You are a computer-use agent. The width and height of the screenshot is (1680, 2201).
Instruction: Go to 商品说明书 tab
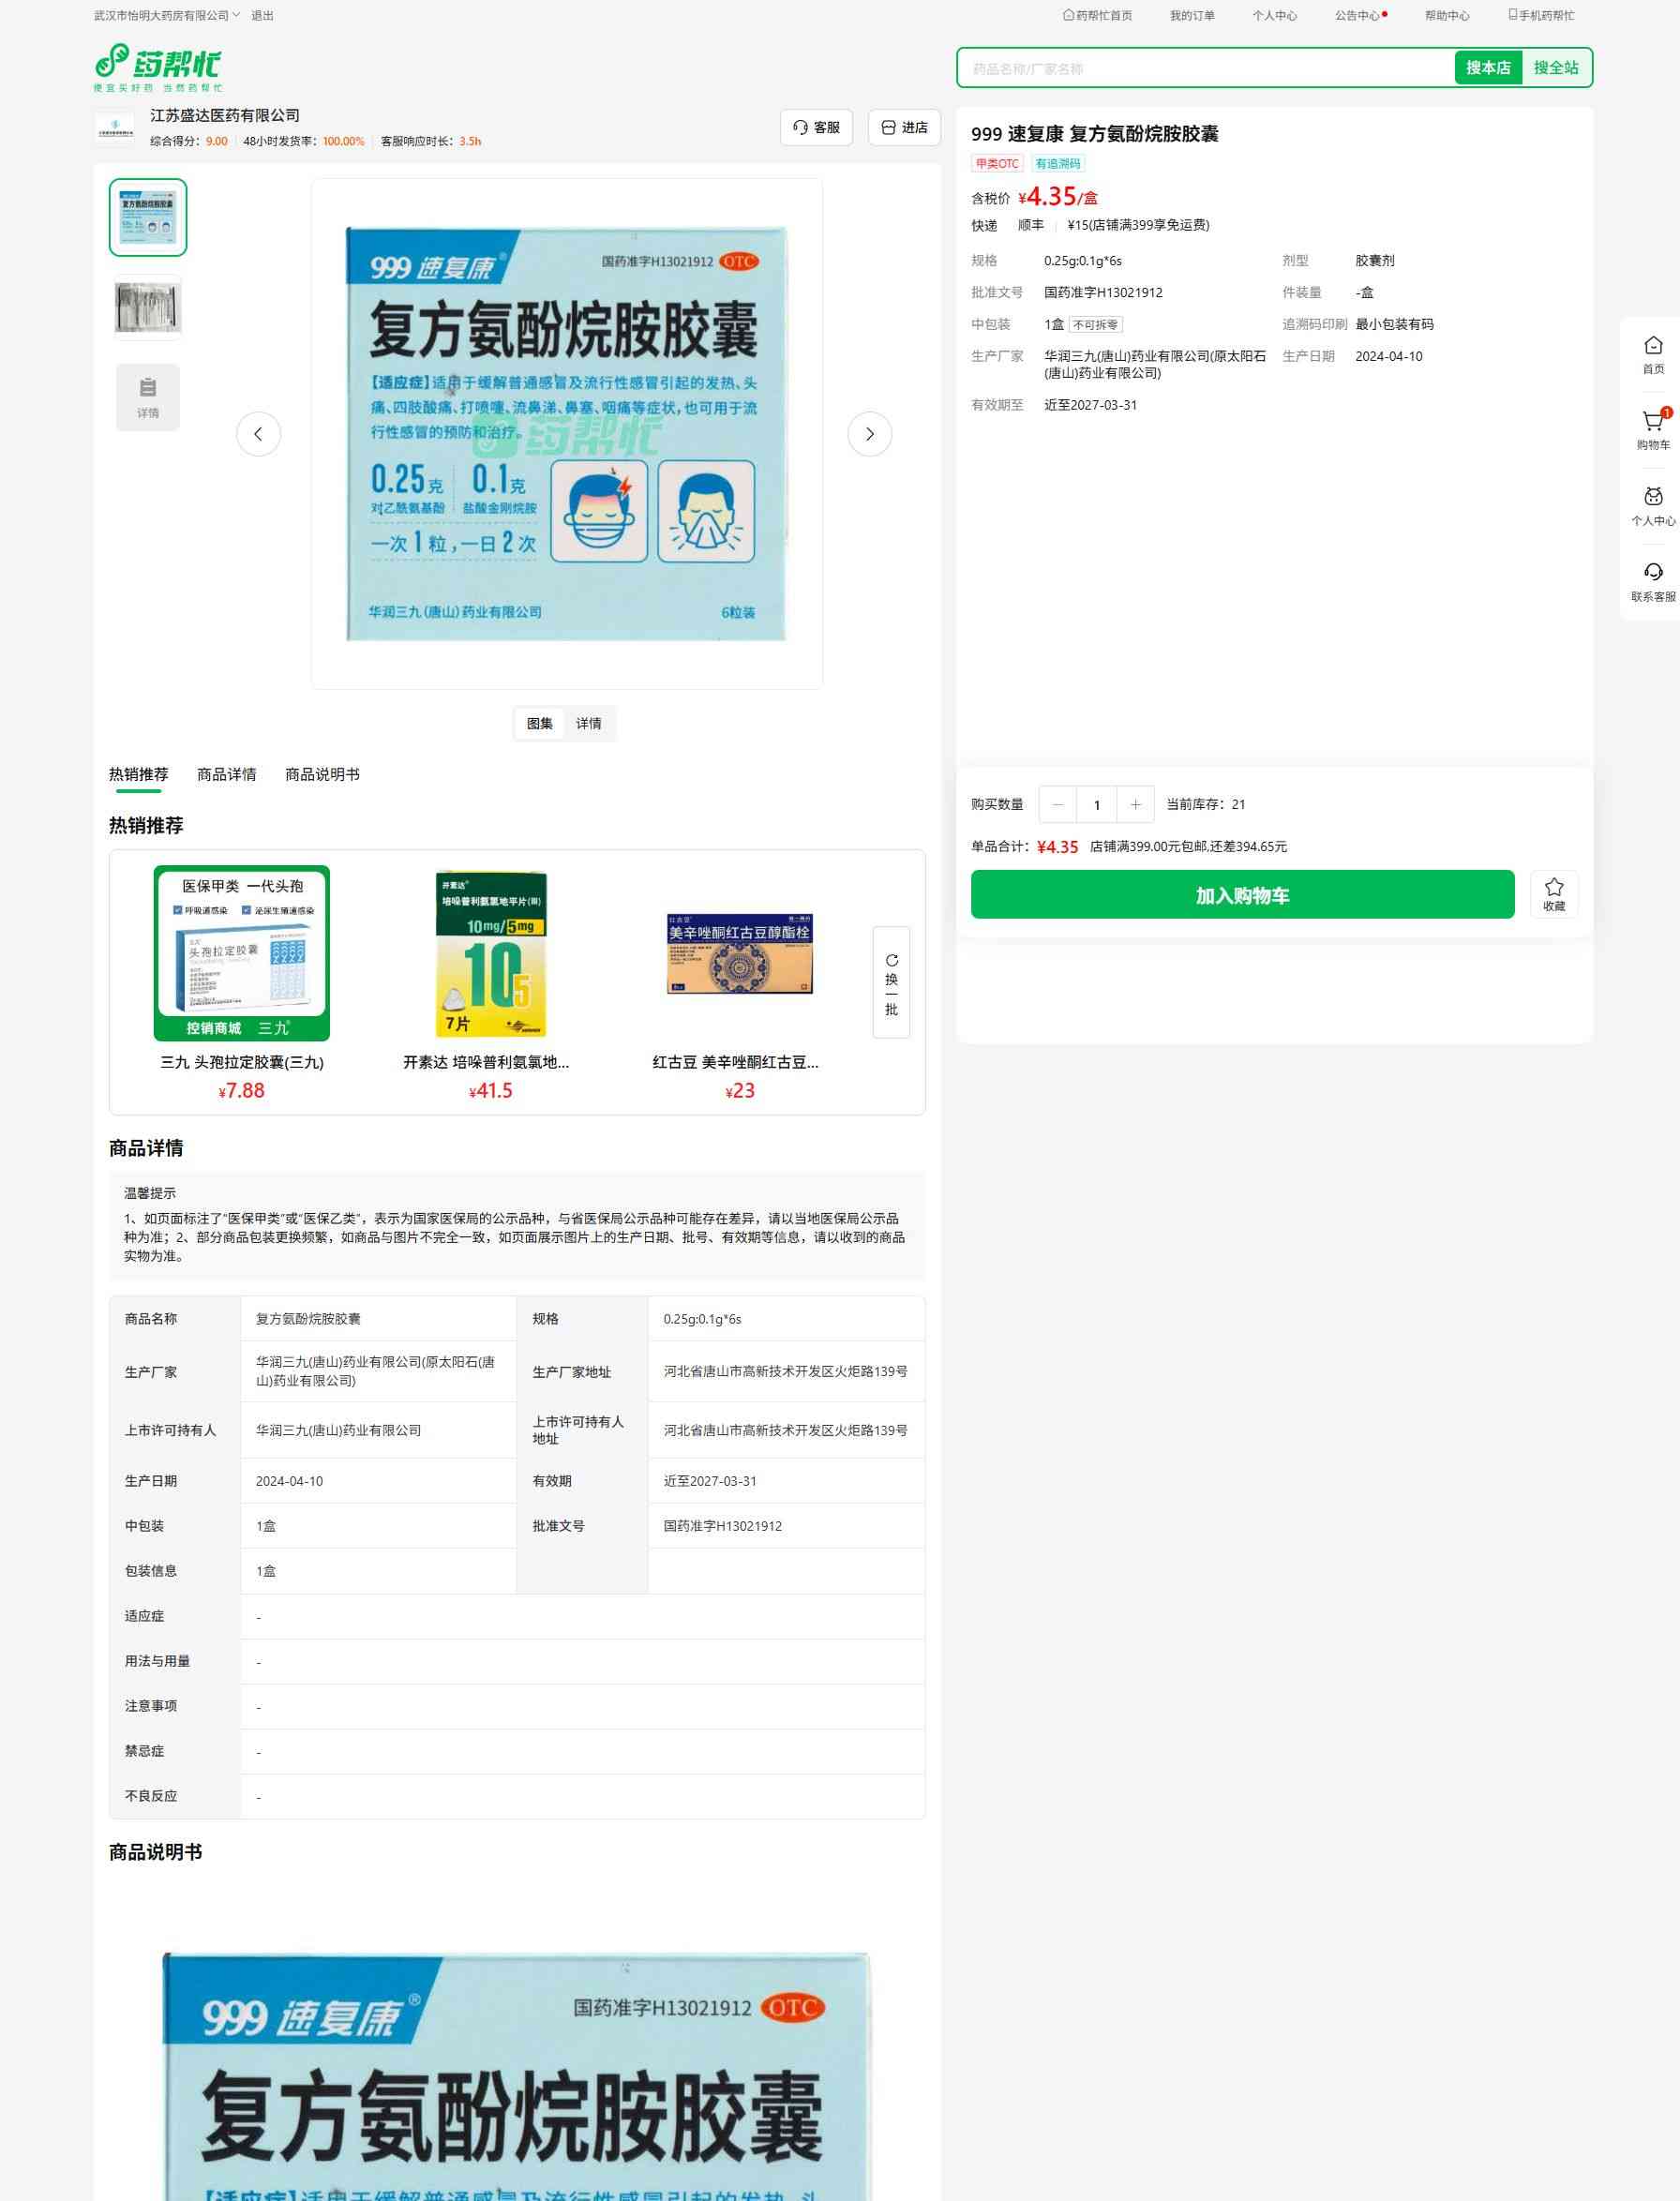tap(322, 774)
